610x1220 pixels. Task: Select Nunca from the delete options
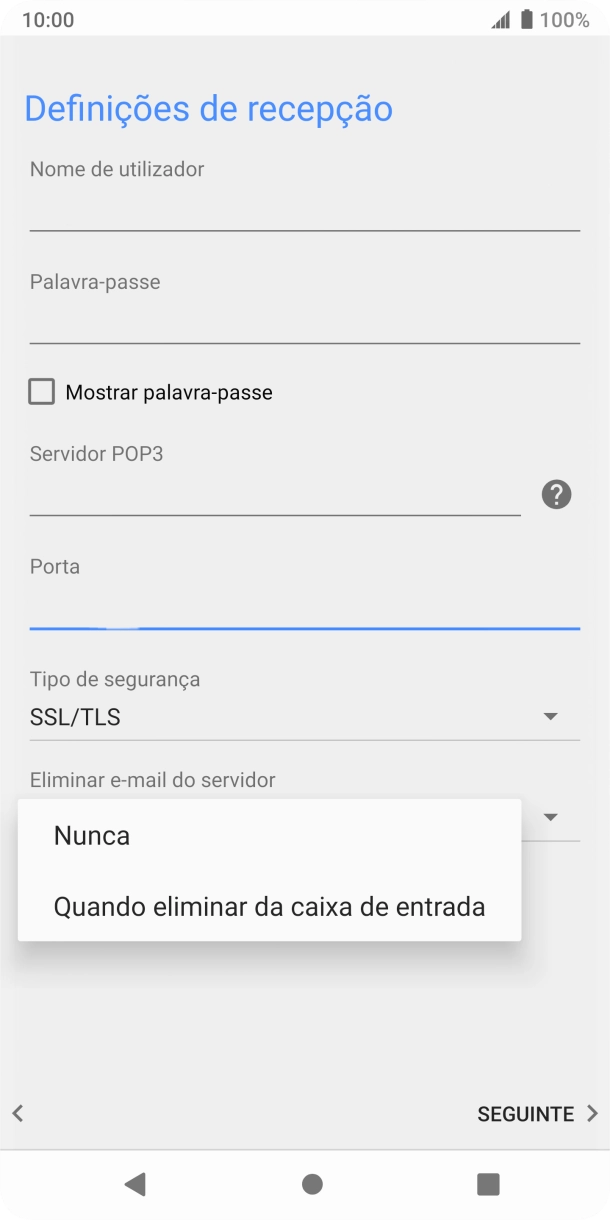[91, 835]
